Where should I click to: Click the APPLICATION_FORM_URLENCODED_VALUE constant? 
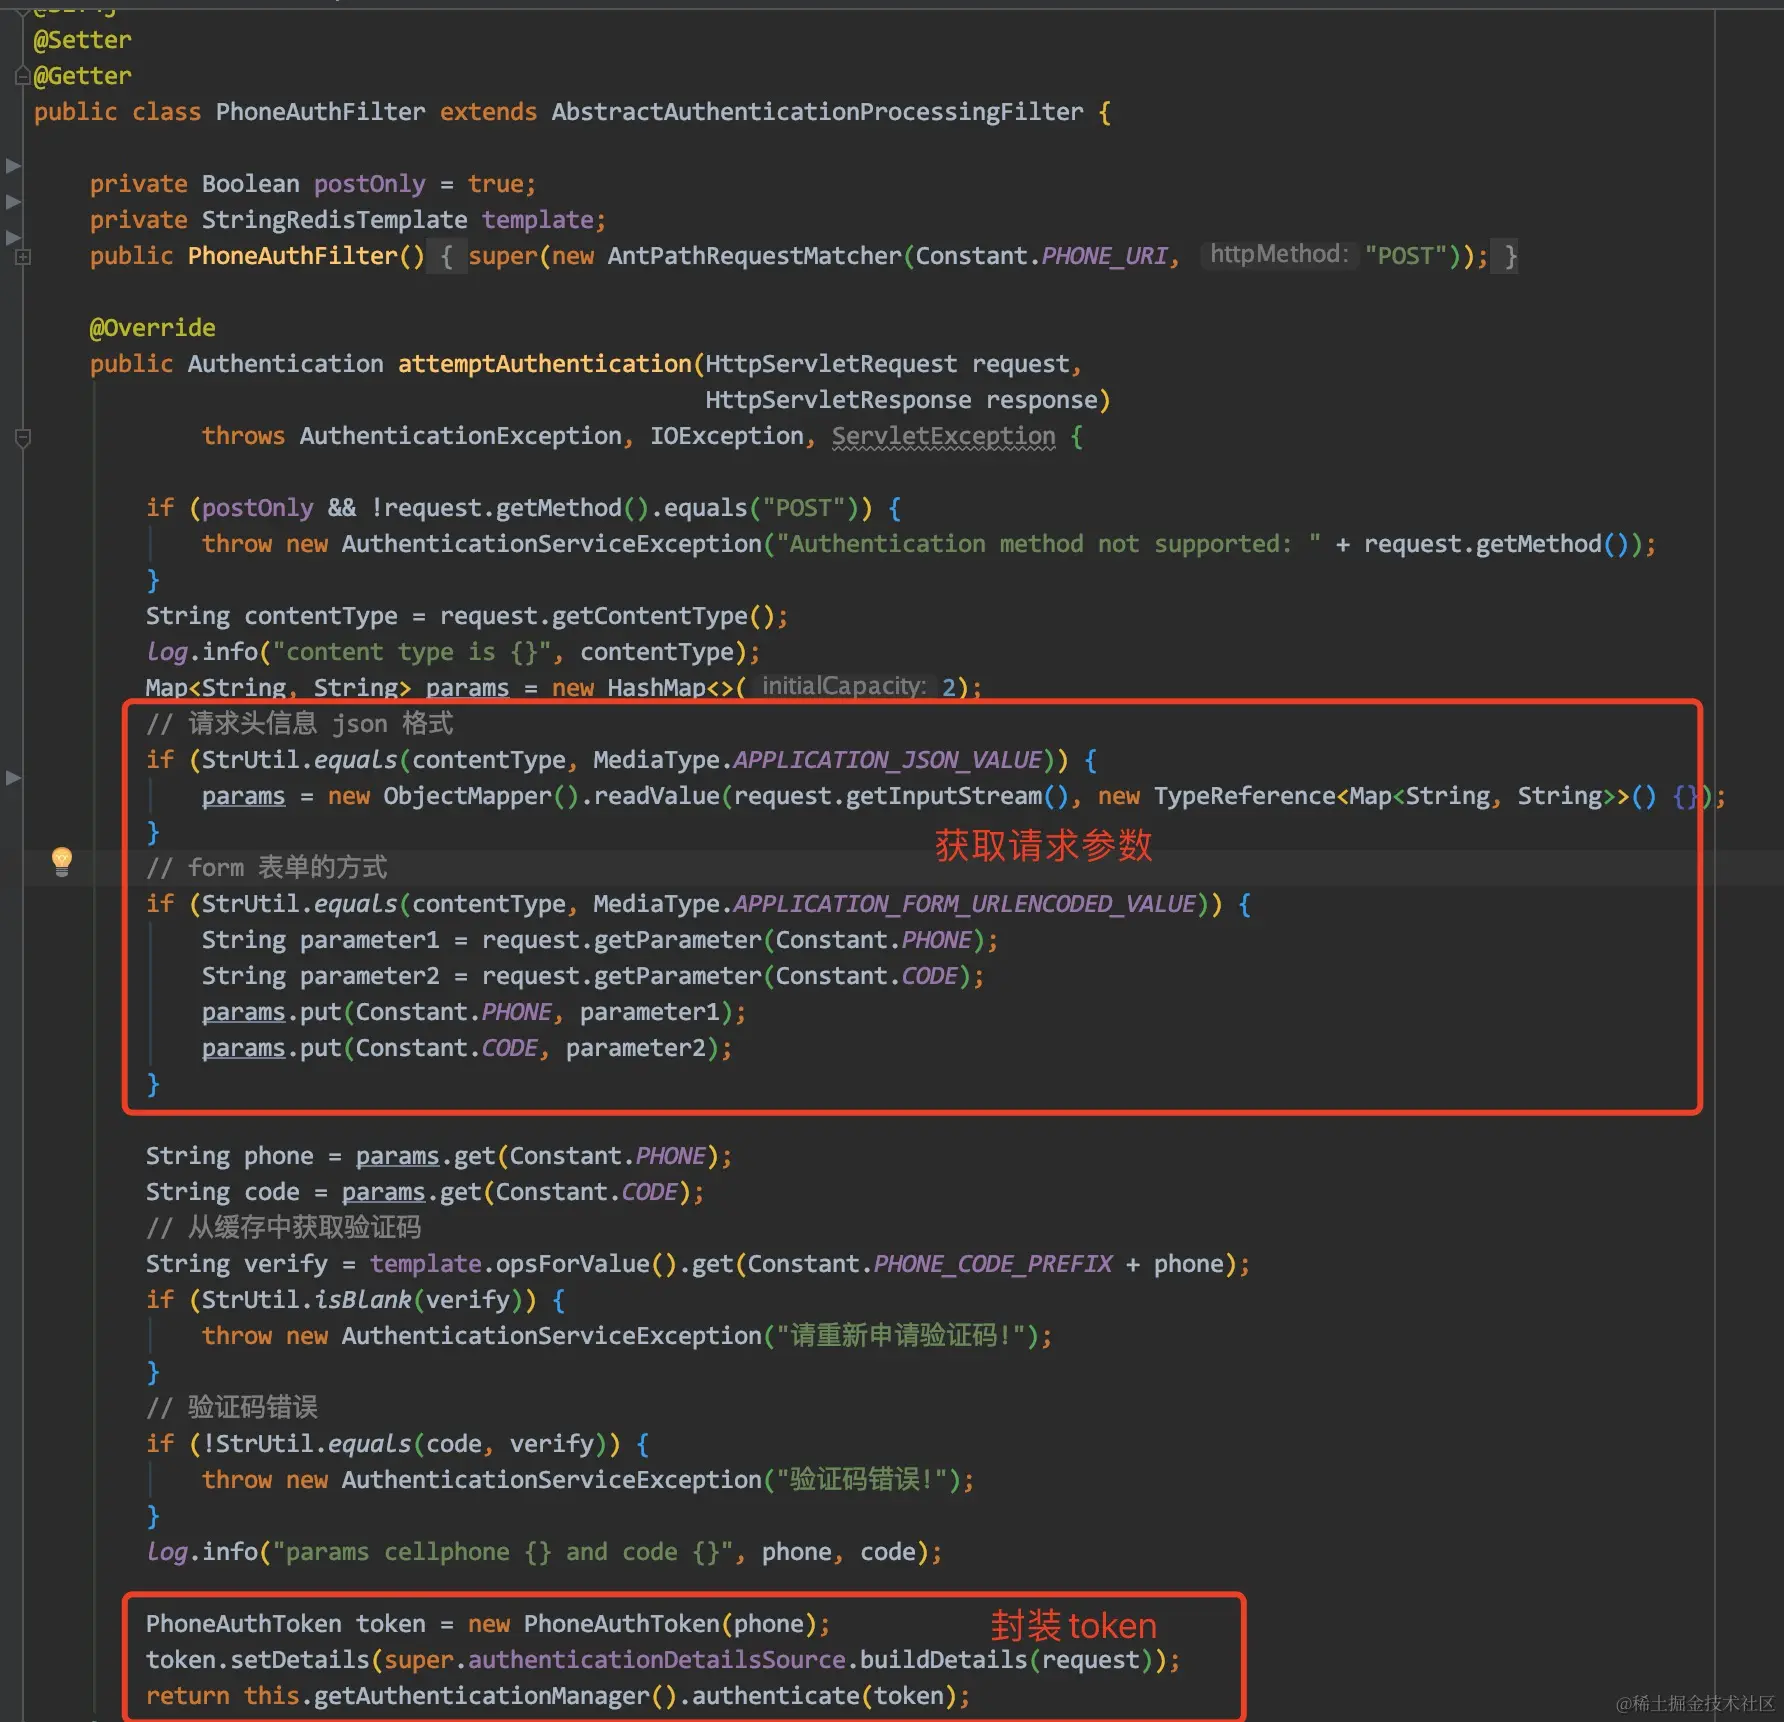coord(964,904)
